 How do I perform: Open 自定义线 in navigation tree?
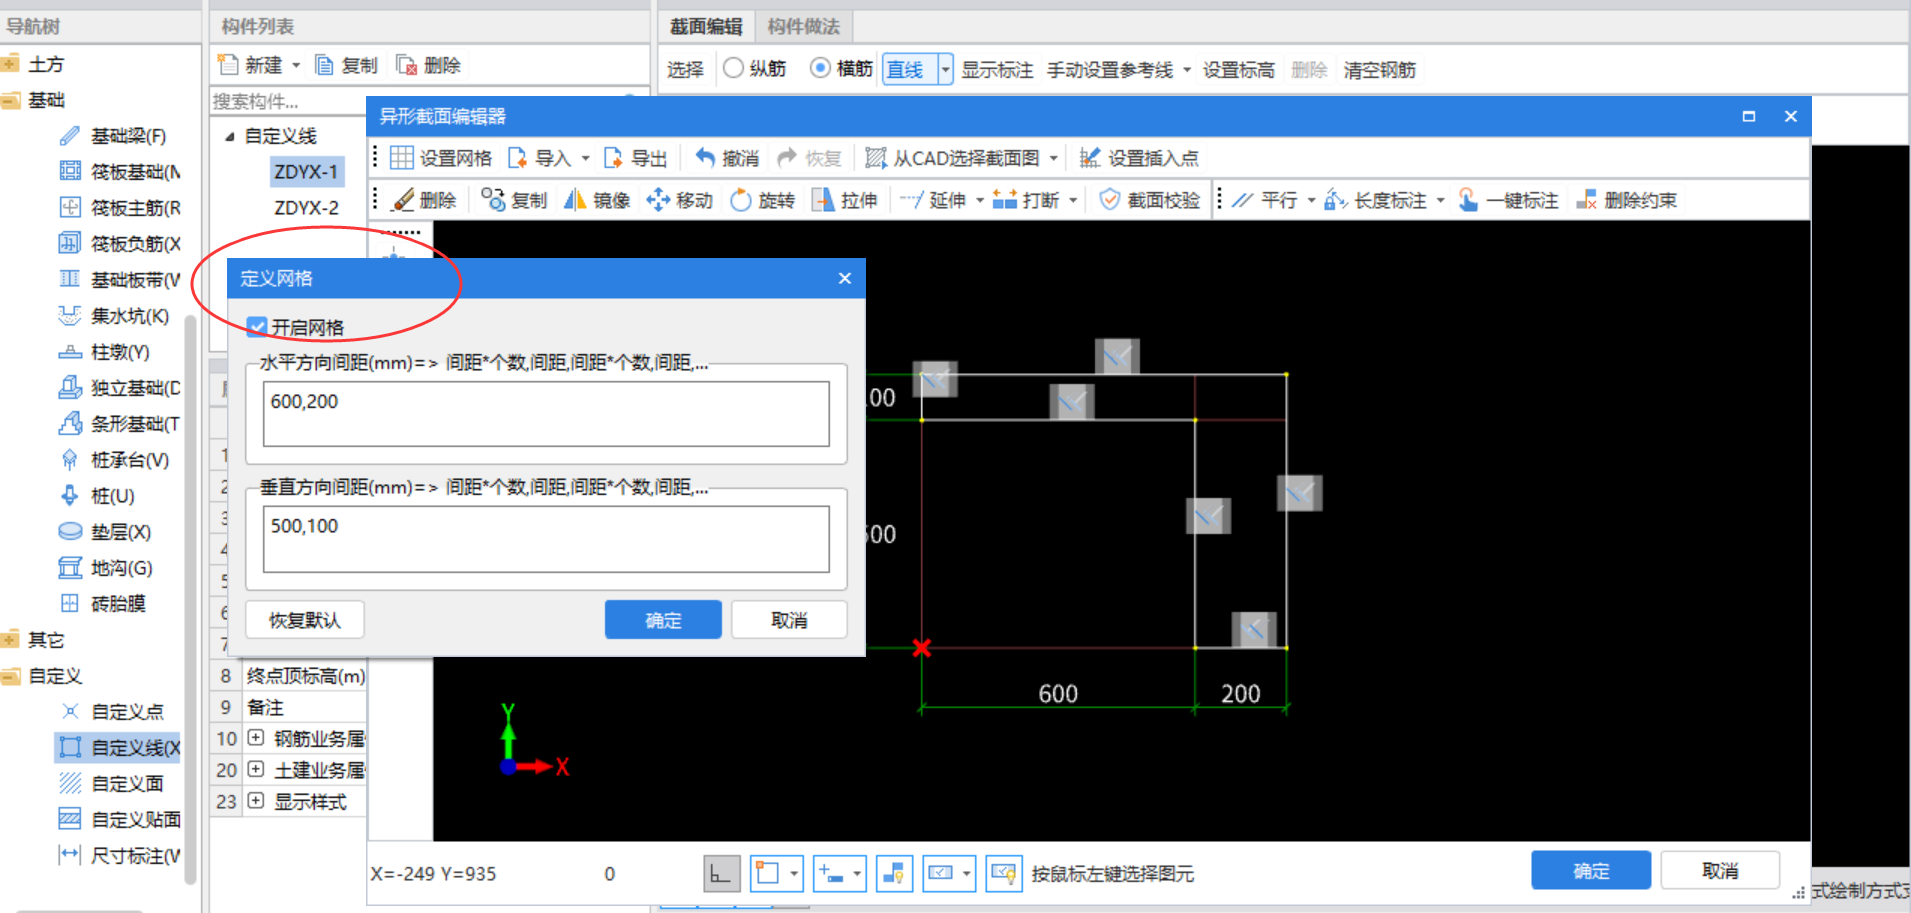point(118,747)
